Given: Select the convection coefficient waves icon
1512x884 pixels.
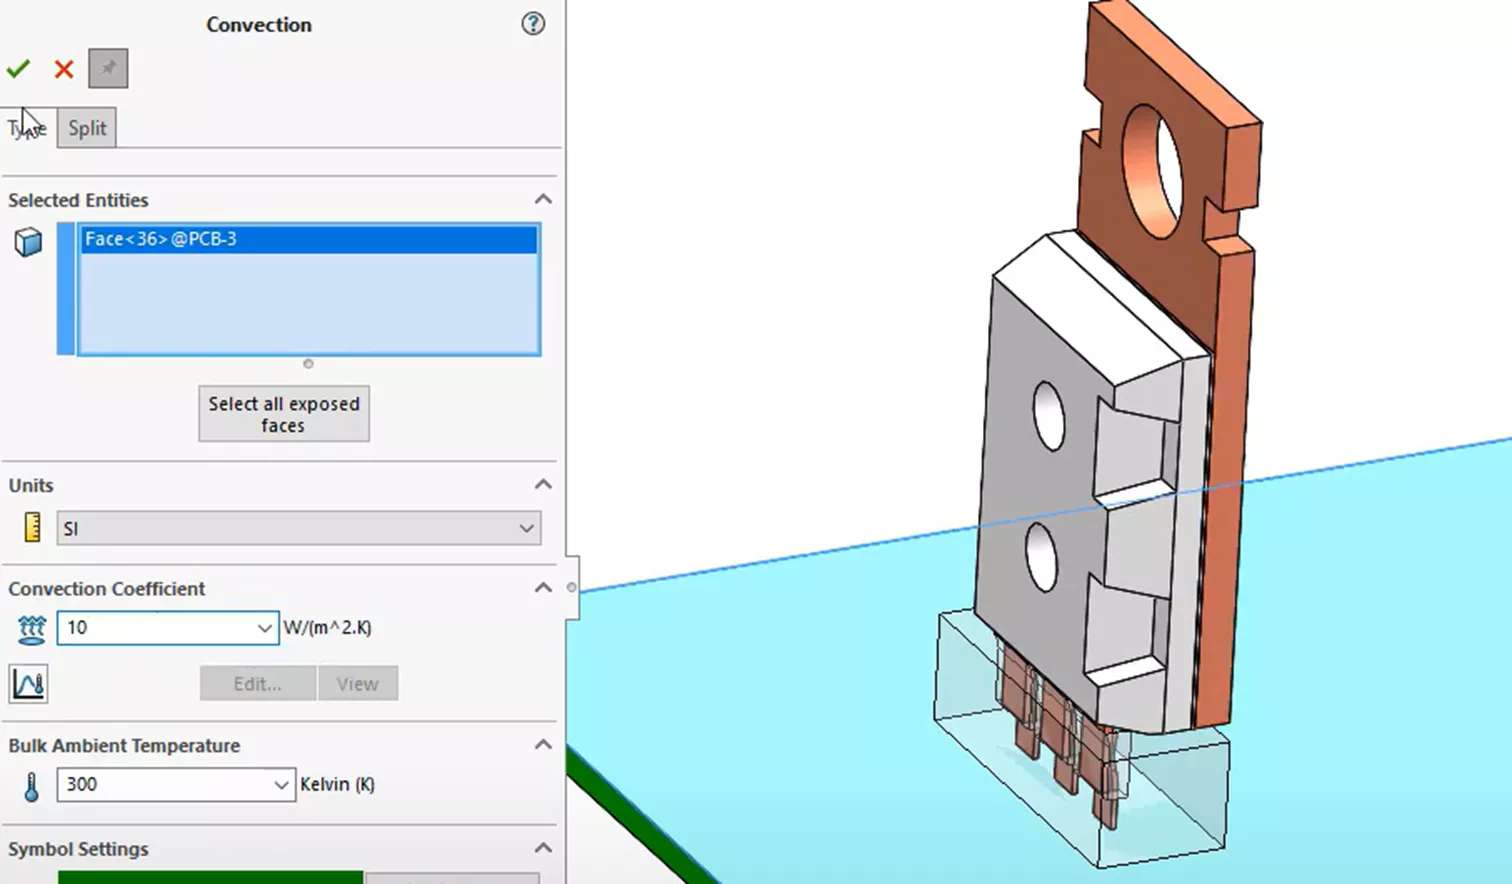Looking at the screenshot, I should point(31,628).
